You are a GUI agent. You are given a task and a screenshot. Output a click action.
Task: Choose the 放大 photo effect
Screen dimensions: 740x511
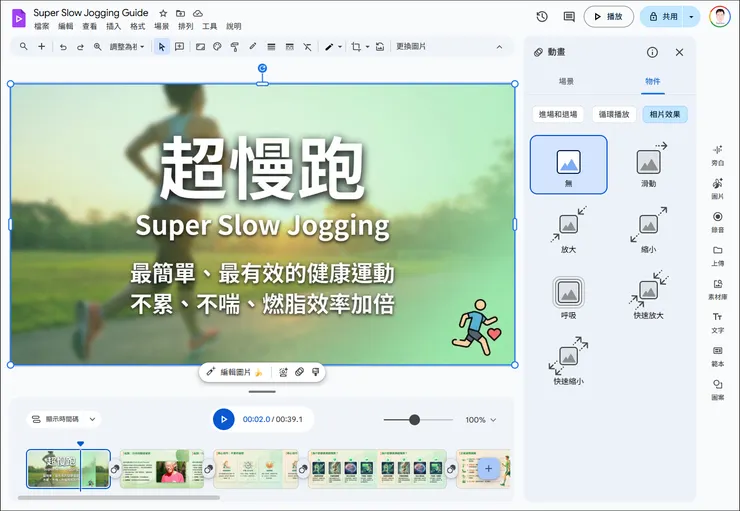pos(568,230)
